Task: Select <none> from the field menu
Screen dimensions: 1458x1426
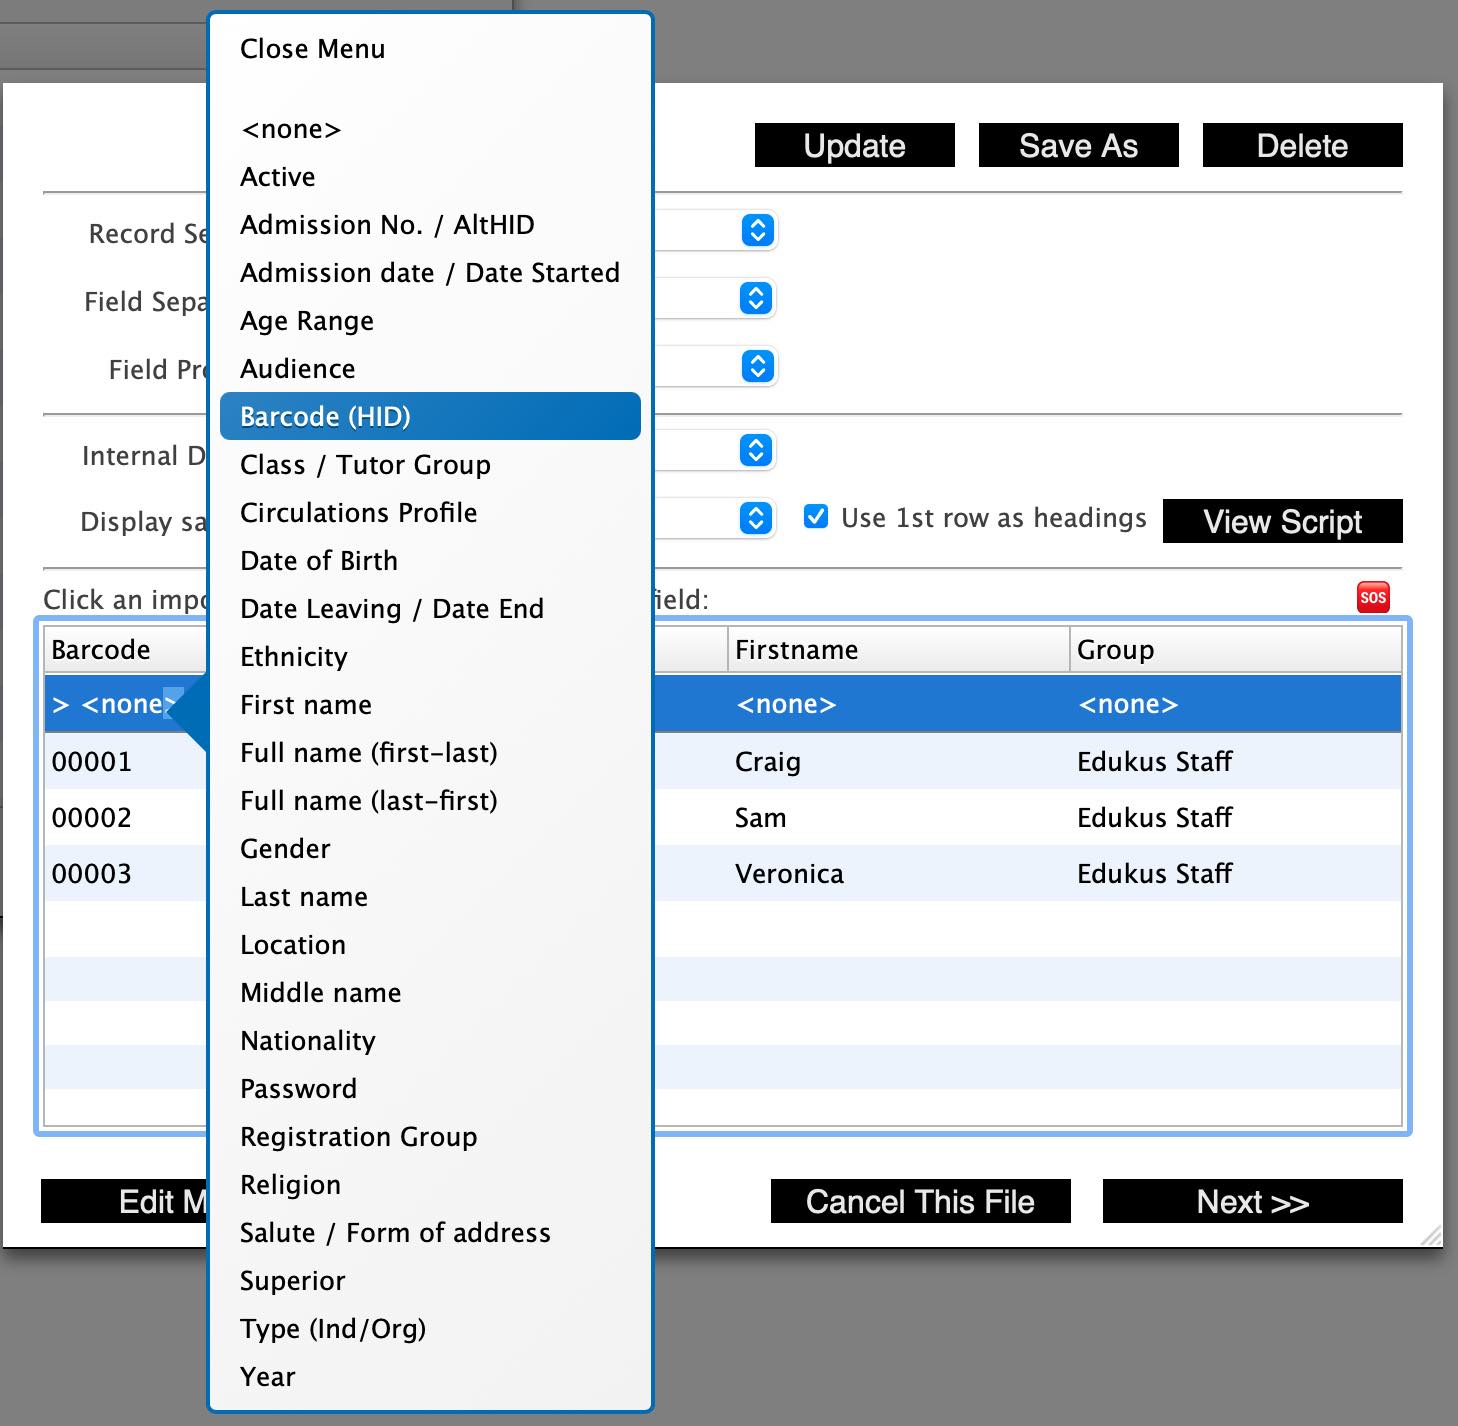Action: point(430,129)
